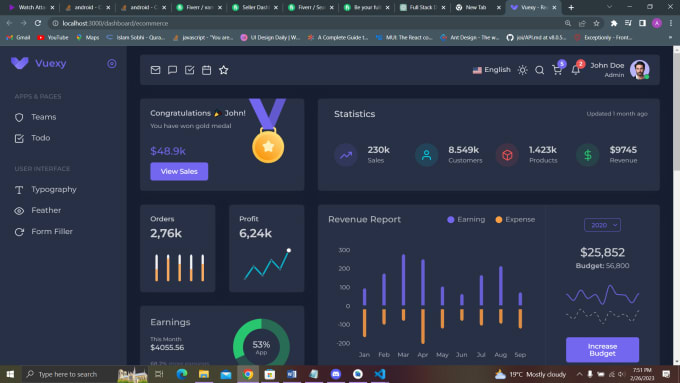Viewport: 680px width, 383px height.
Task: Bookmark this page with the star
Action: 596,23
